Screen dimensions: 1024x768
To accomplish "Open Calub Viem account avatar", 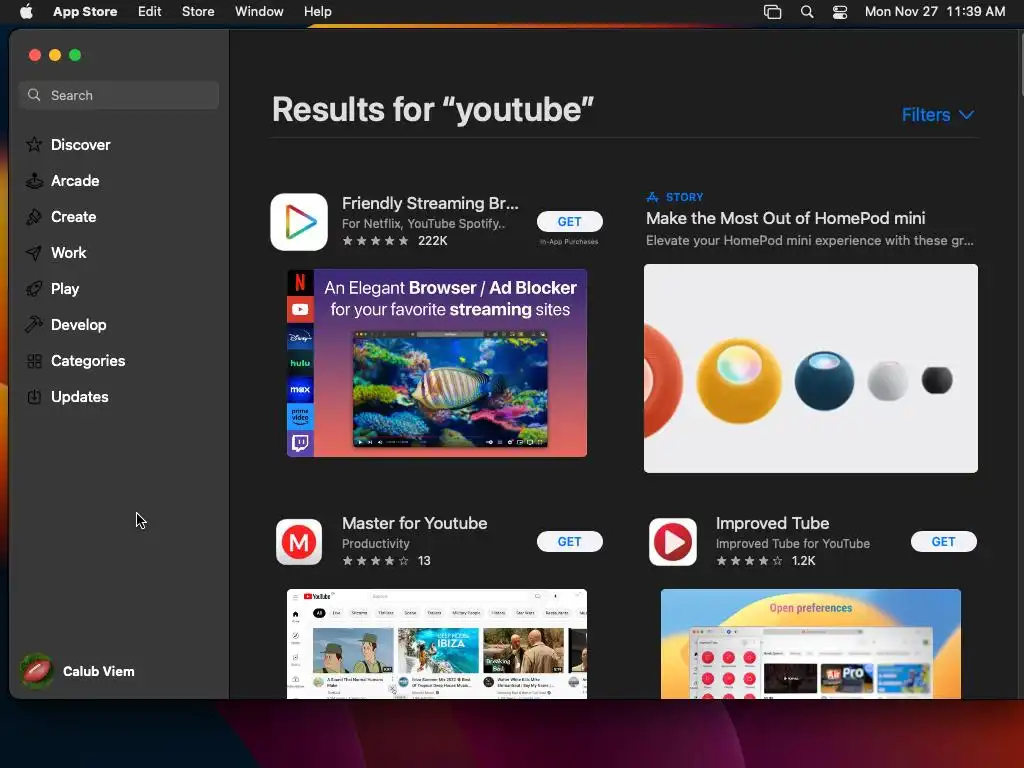I will (x=36, y=671).
